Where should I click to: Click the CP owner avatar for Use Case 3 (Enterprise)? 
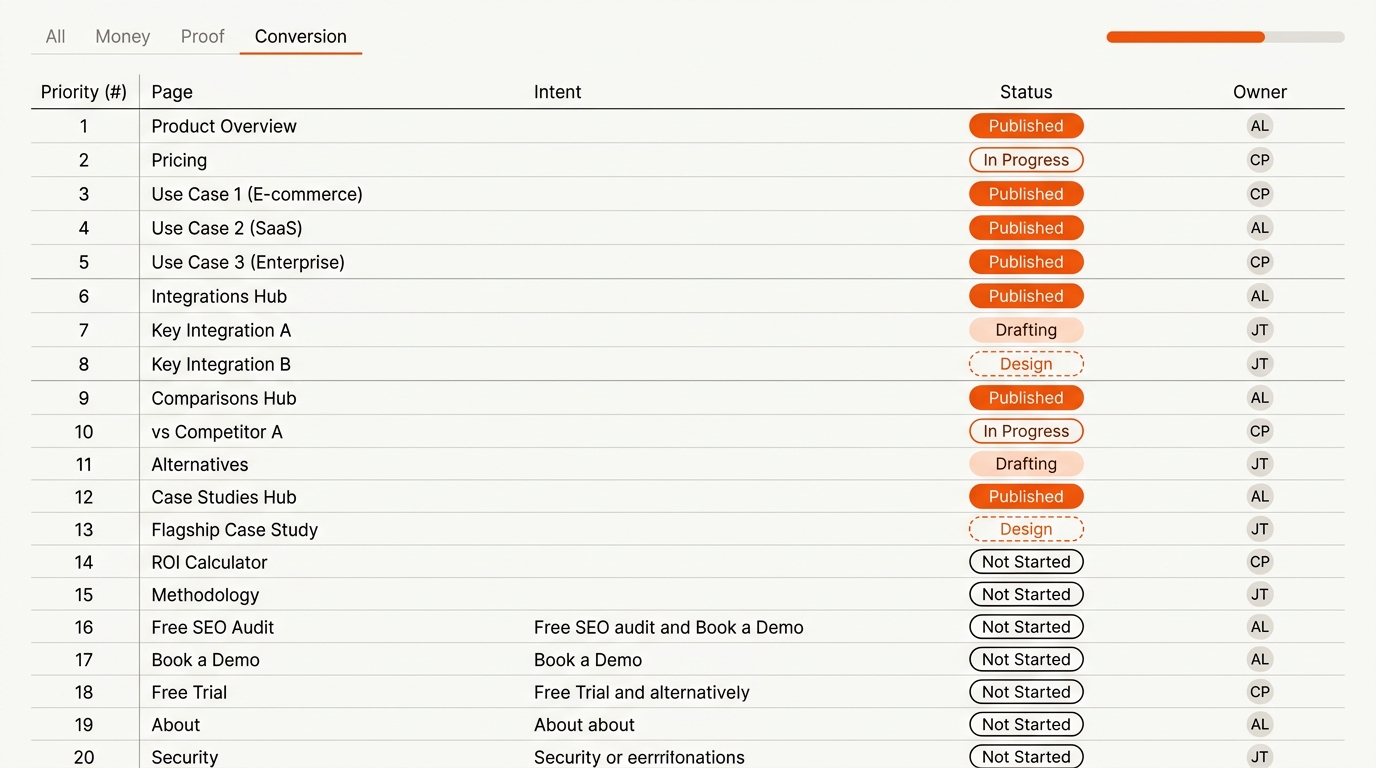1260,262
